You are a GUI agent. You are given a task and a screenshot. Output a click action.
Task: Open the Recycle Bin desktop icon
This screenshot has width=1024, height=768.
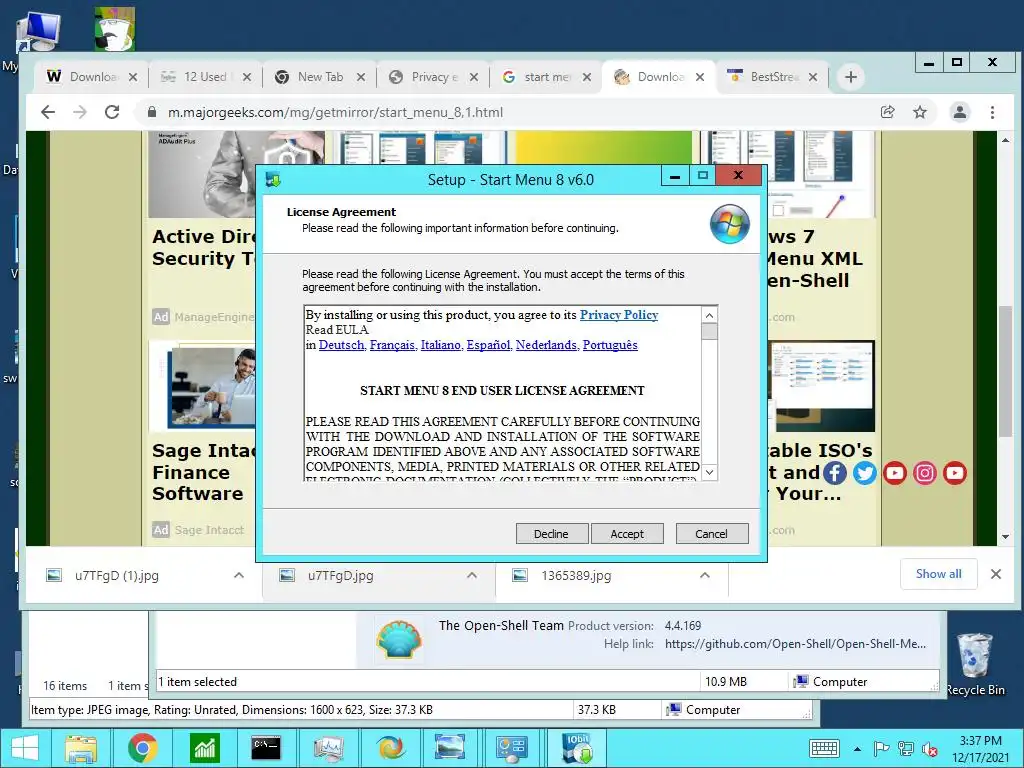[x=975, y=664]
